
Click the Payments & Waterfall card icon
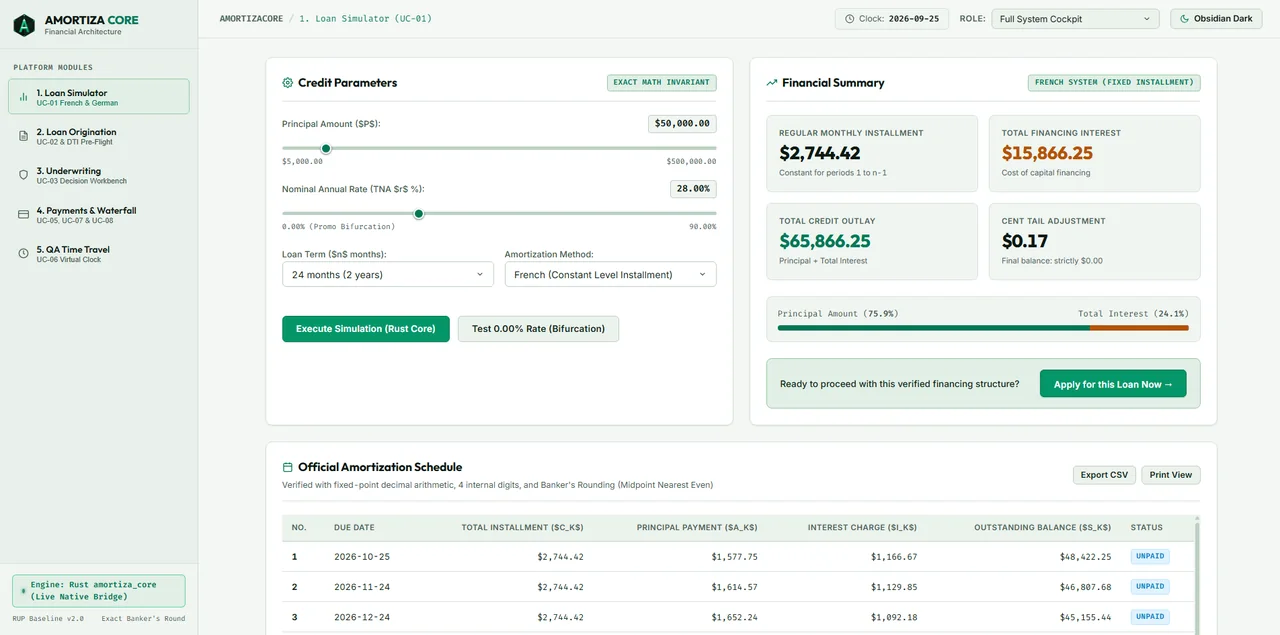coord(23,214)
